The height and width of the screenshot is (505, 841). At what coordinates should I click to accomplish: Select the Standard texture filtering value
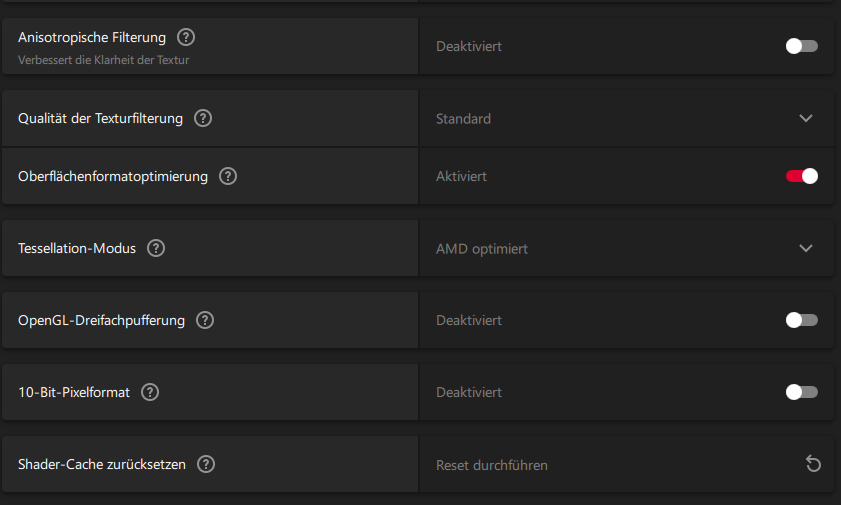click(x=463, y=119)
